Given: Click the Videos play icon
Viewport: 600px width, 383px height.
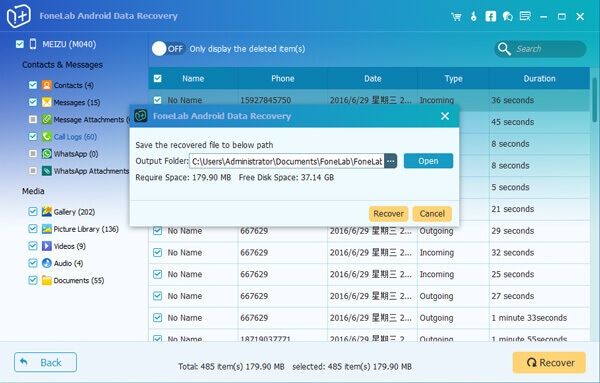Looking at the screenshot, I should (47, 246).
